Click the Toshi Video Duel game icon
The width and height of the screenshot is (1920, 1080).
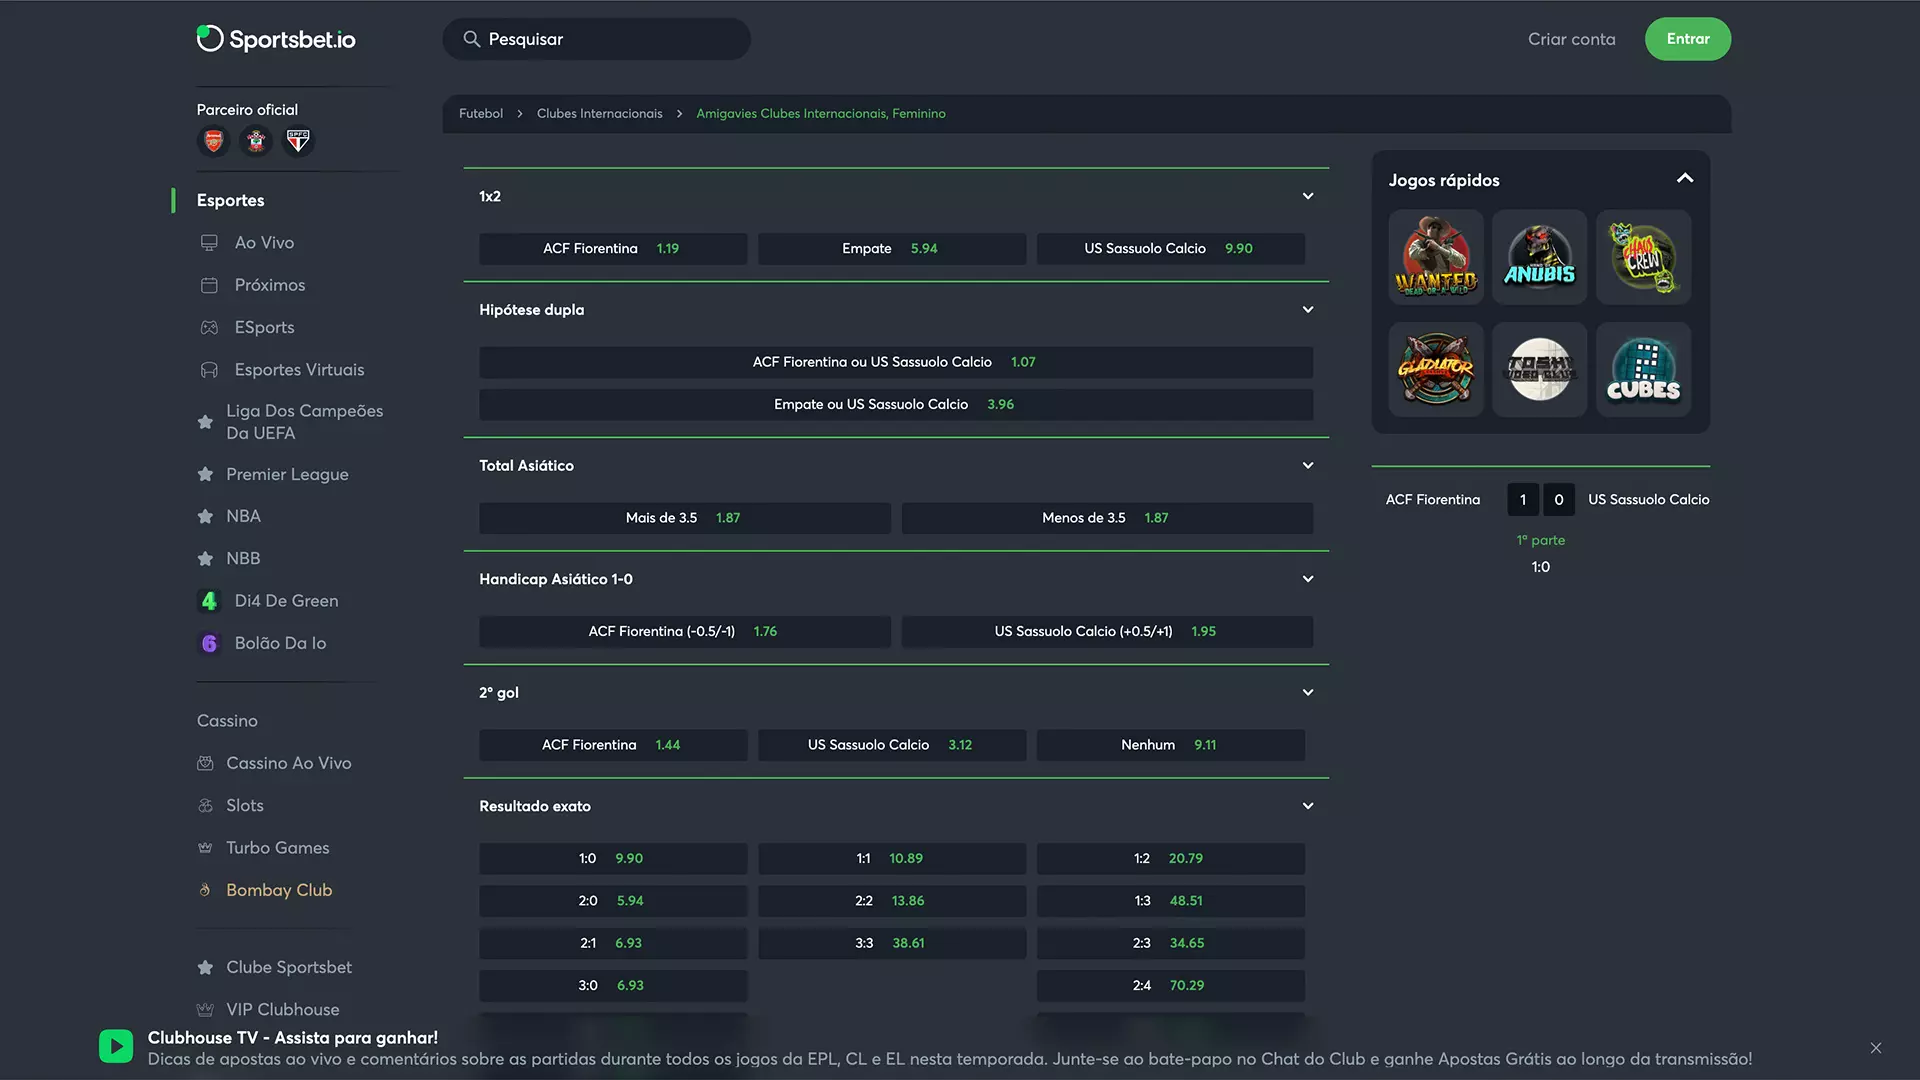pos(1539,369)
